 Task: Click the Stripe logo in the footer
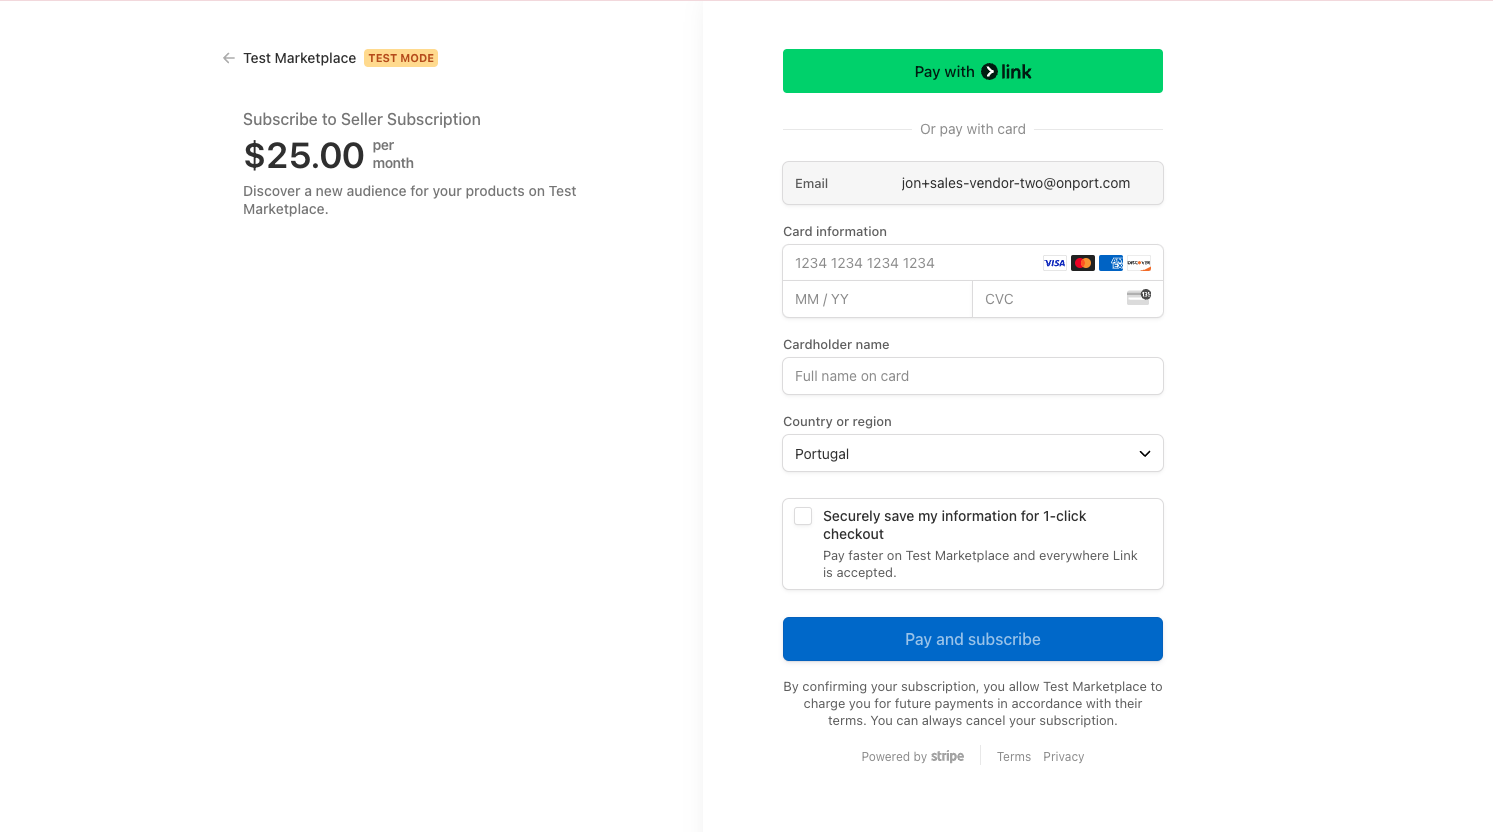click(948, 756)
